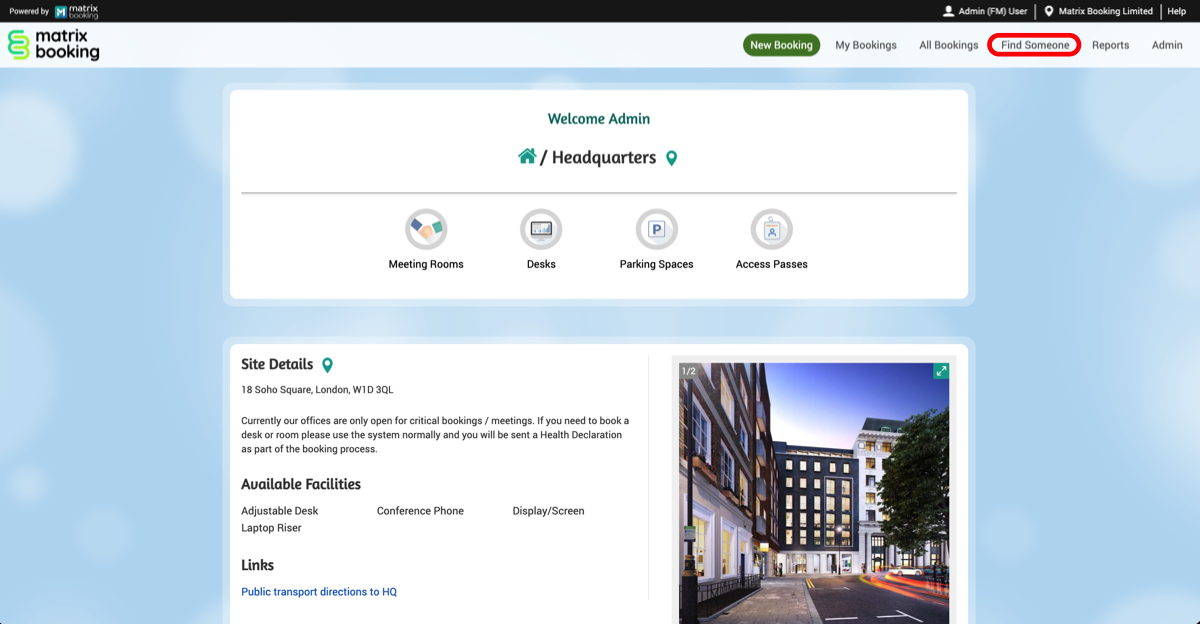
Task: Click the New Booking button
Action: pyautogui.click(x=781, y=45)
